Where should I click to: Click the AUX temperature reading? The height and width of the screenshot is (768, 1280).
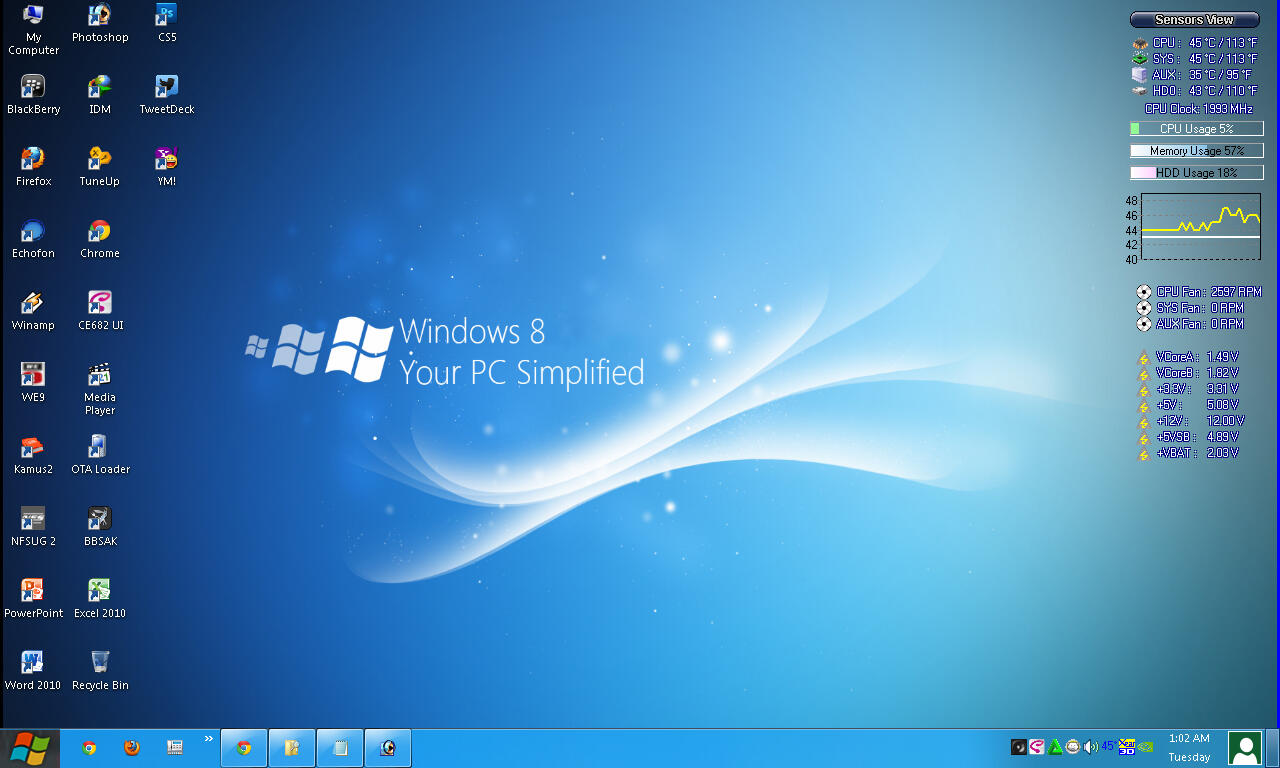1192,75
